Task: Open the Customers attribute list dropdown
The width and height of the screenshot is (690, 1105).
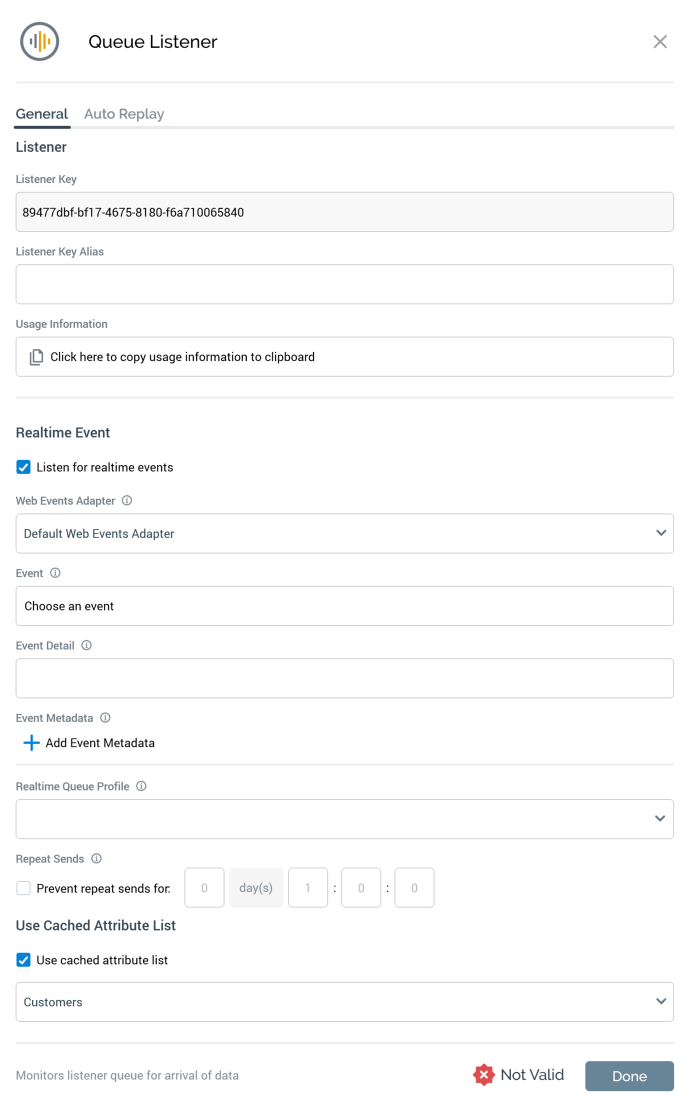Action: point(344,1002)
